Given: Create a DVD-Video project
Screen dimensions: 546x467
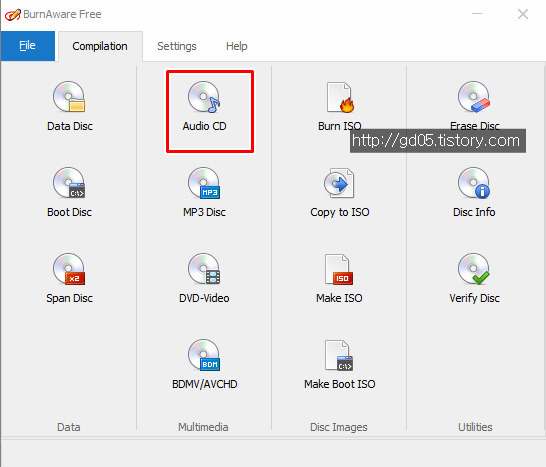Looking at the screenshot, I should [204, 279].
